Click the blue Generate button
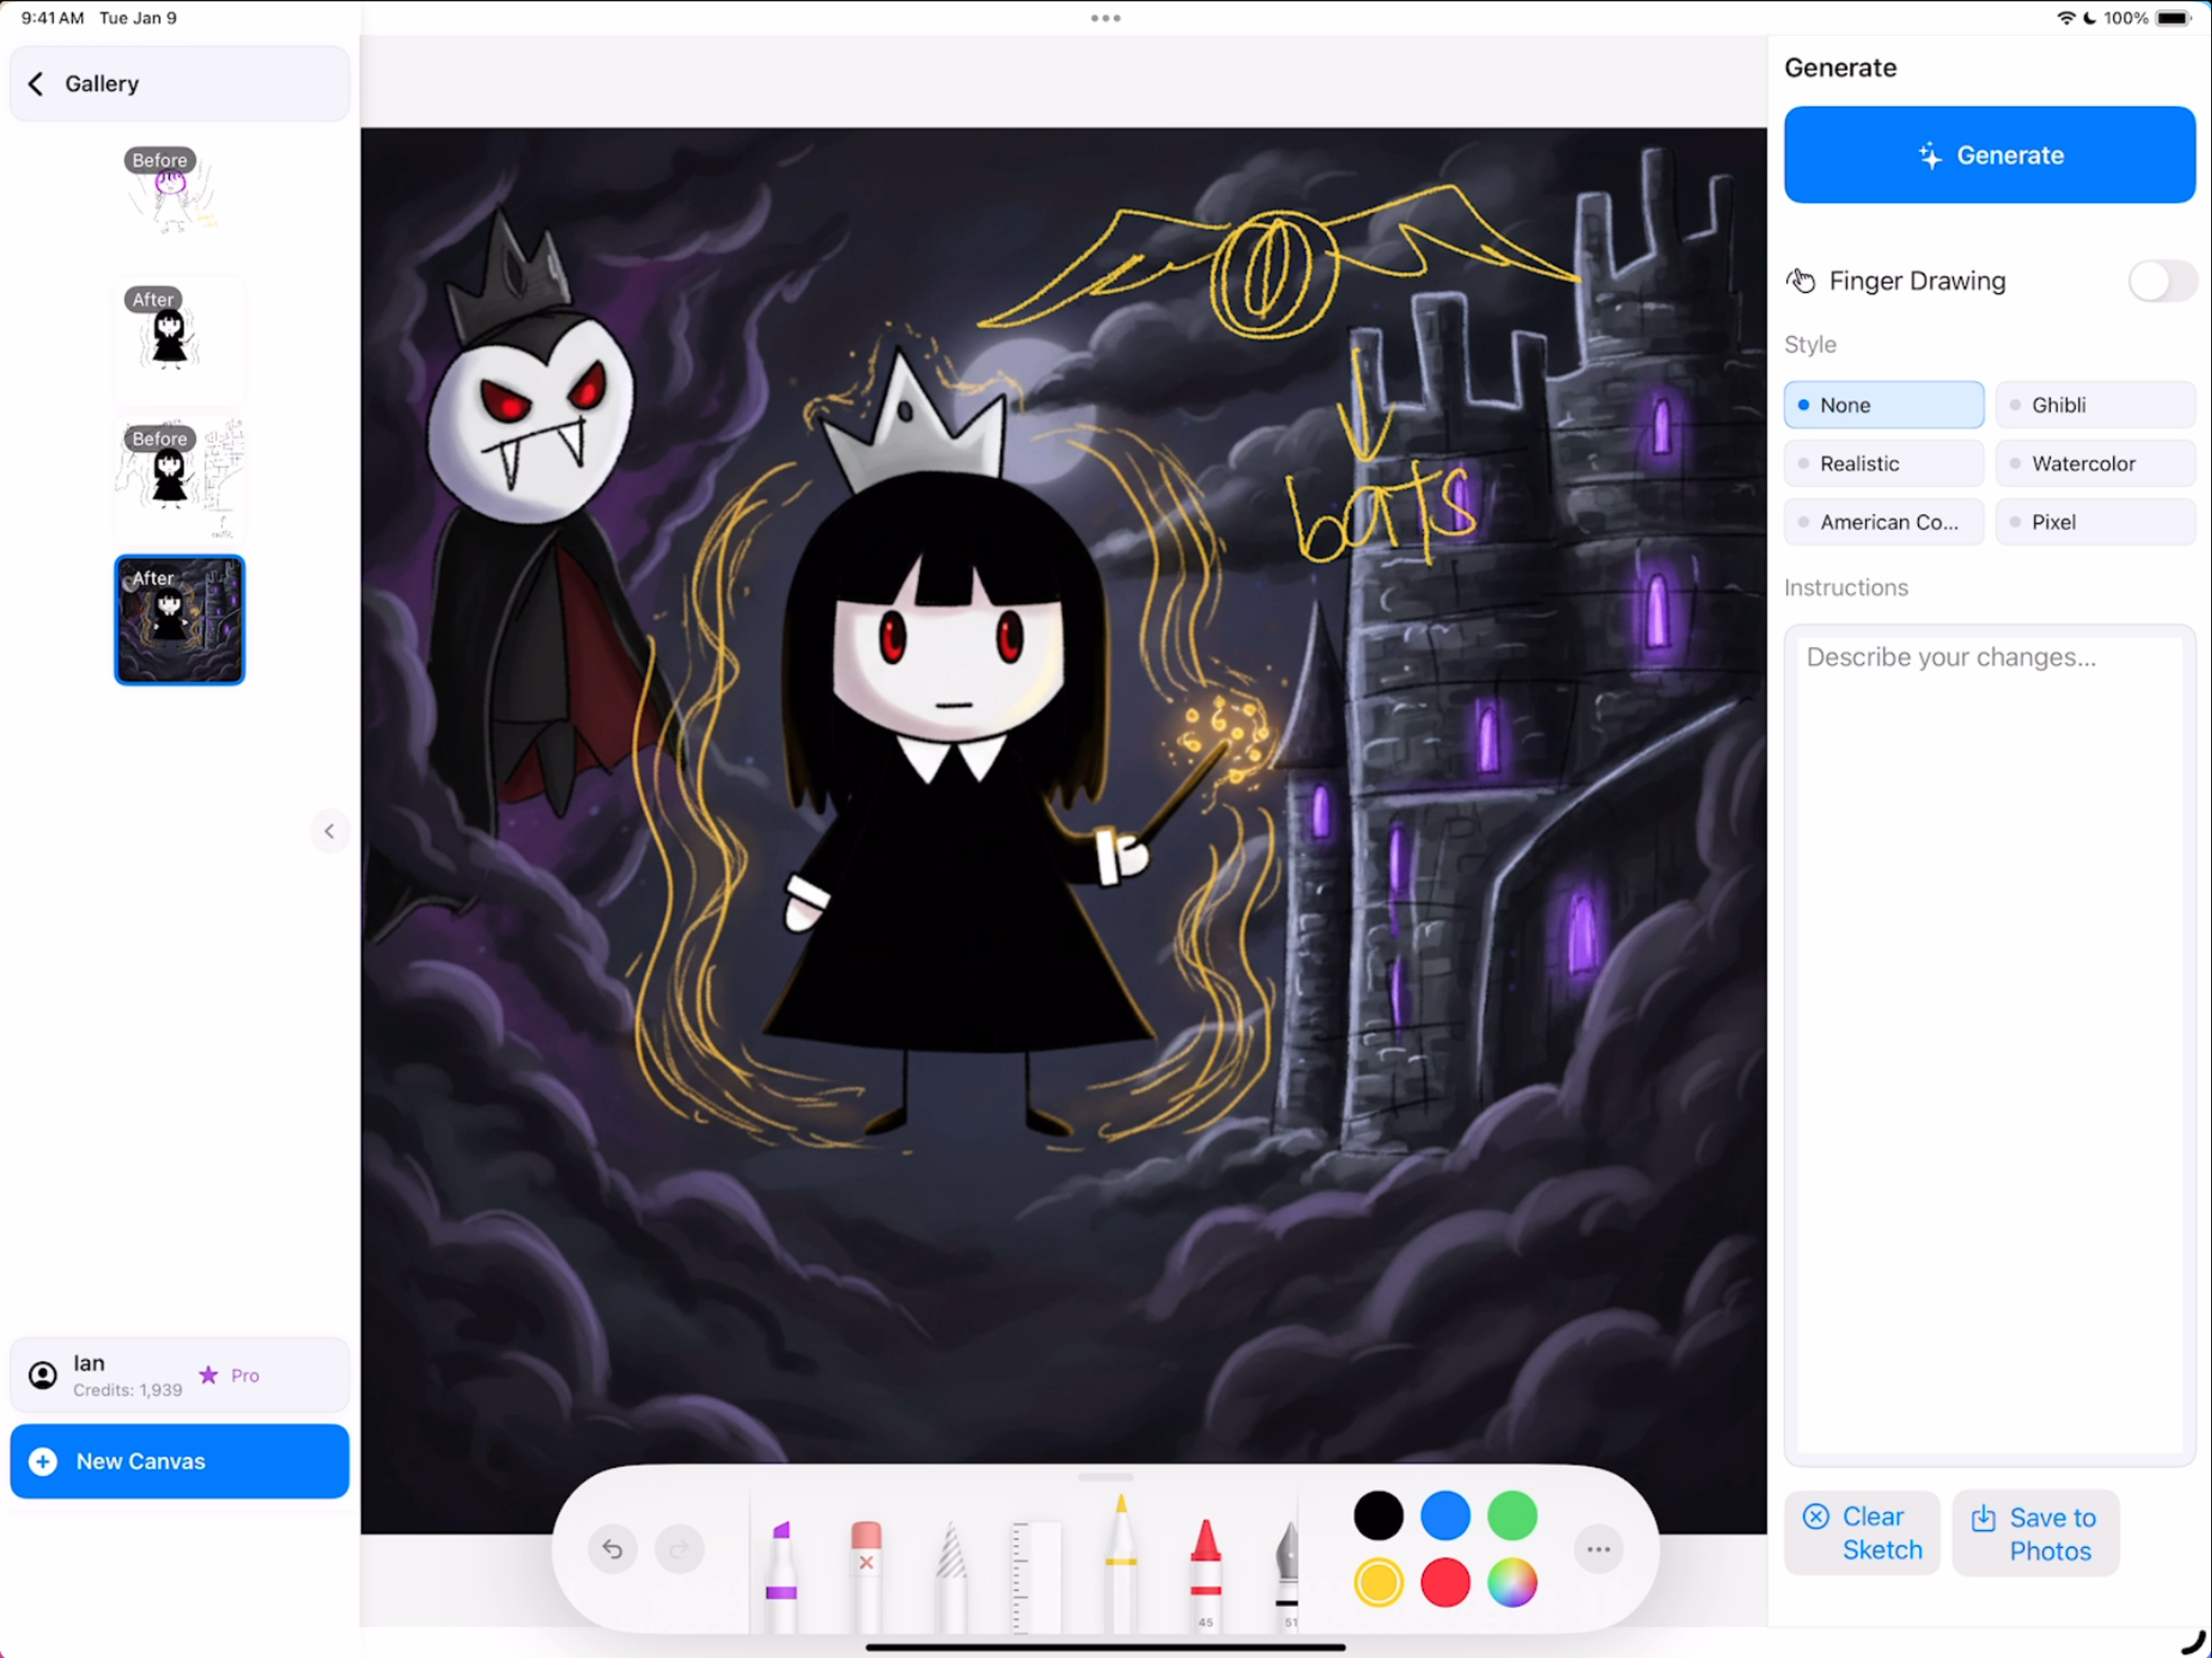2212x1658 pixels. pos(1989,155)
